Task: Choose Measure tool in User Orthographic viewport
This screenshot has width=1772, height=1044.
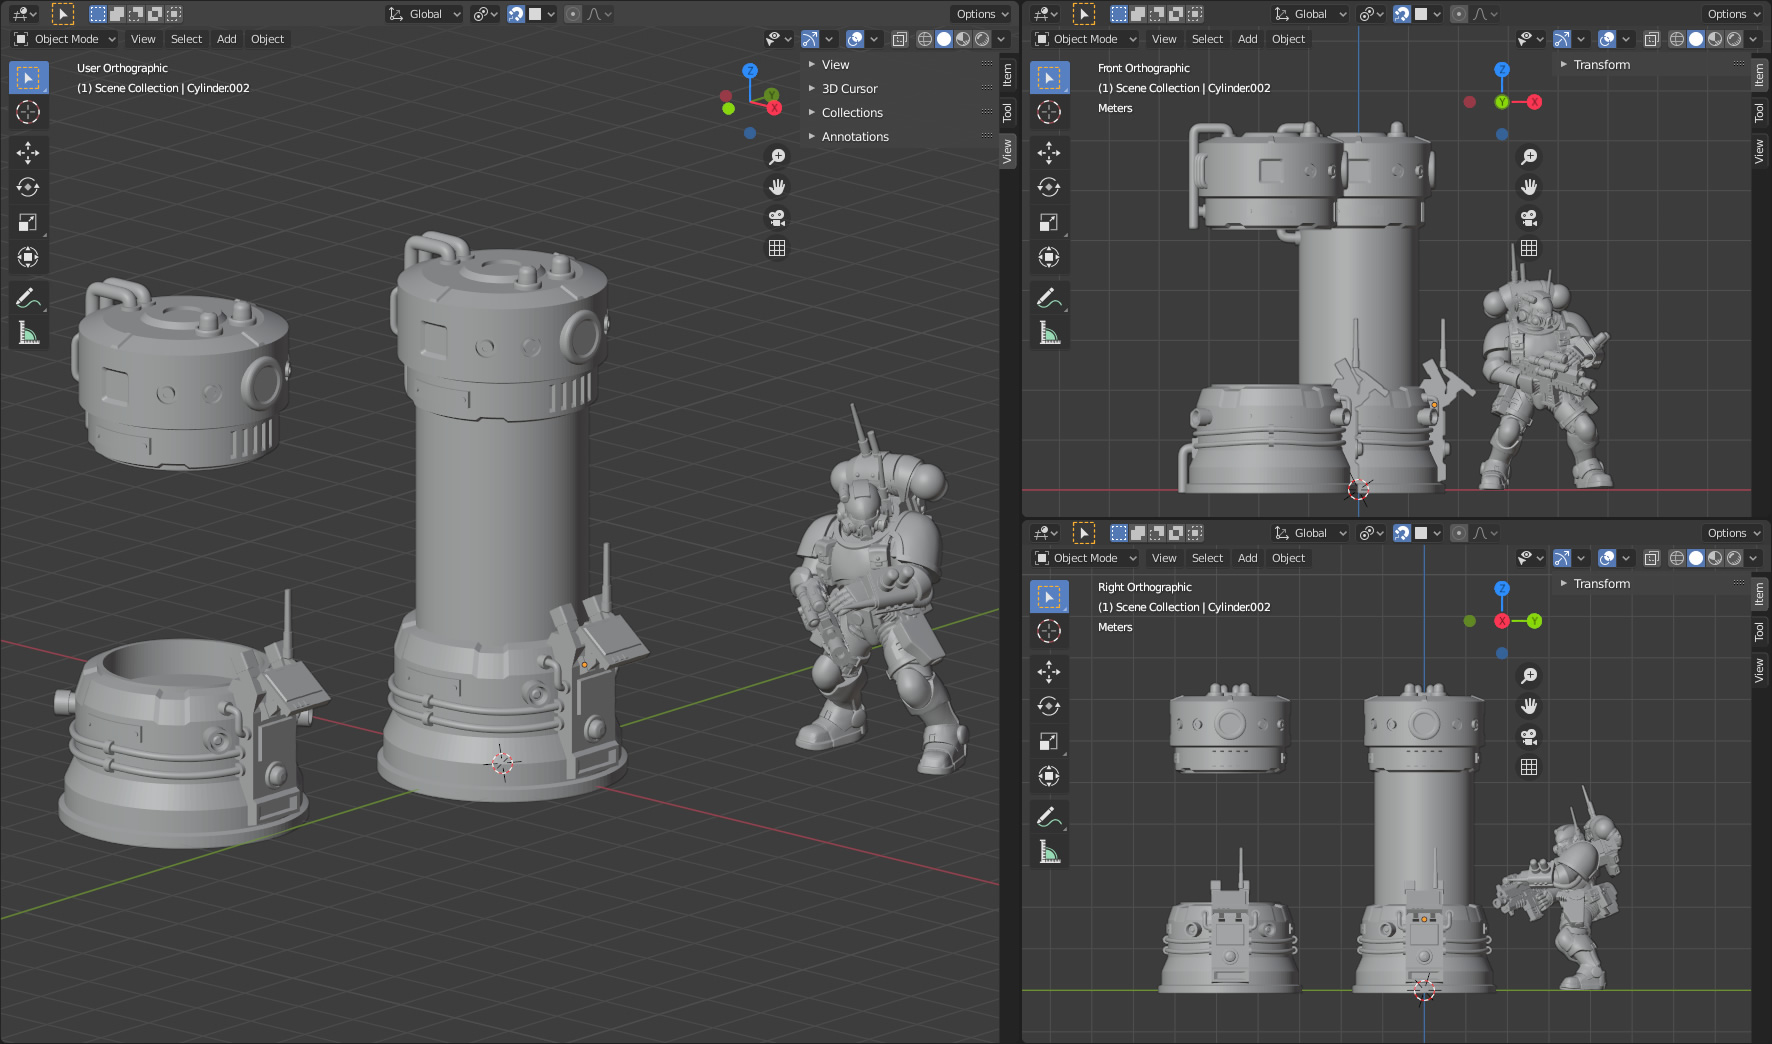Action: pyautogui.click(x=28, y=332)
